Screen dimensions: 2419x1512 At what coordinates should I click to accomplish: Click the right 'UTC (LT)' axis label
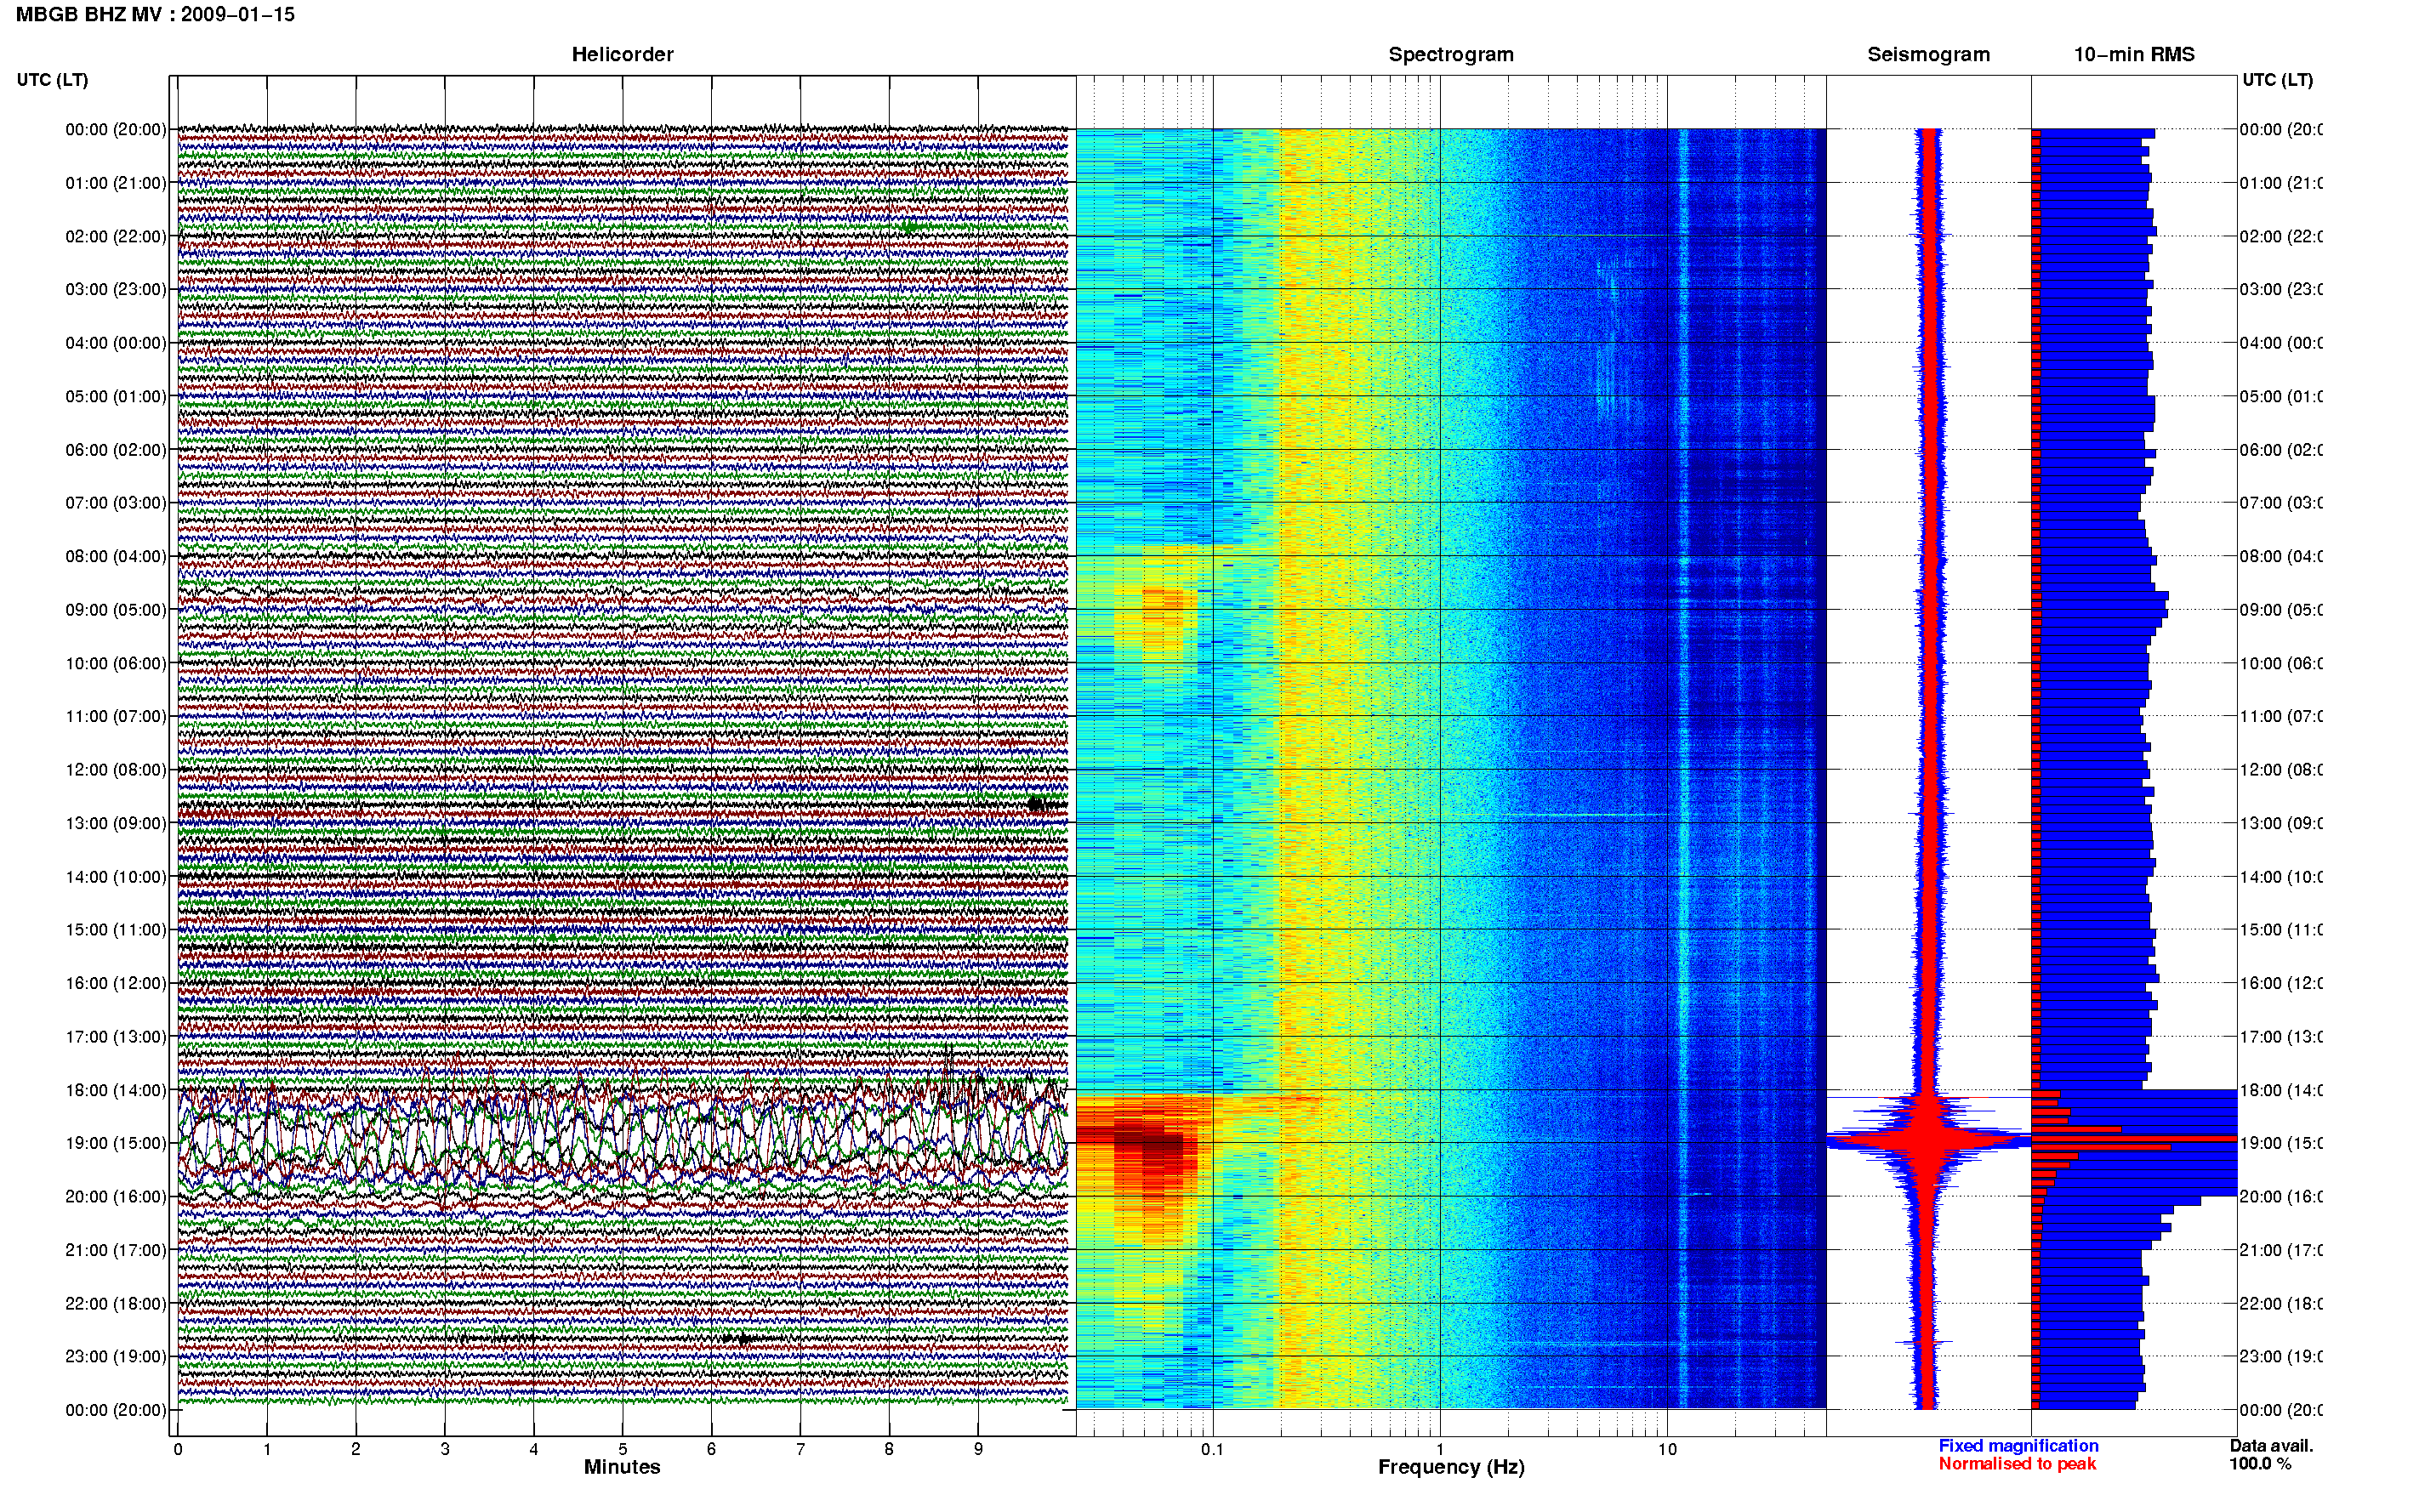pyautogui.click(x=2277, y=80)
